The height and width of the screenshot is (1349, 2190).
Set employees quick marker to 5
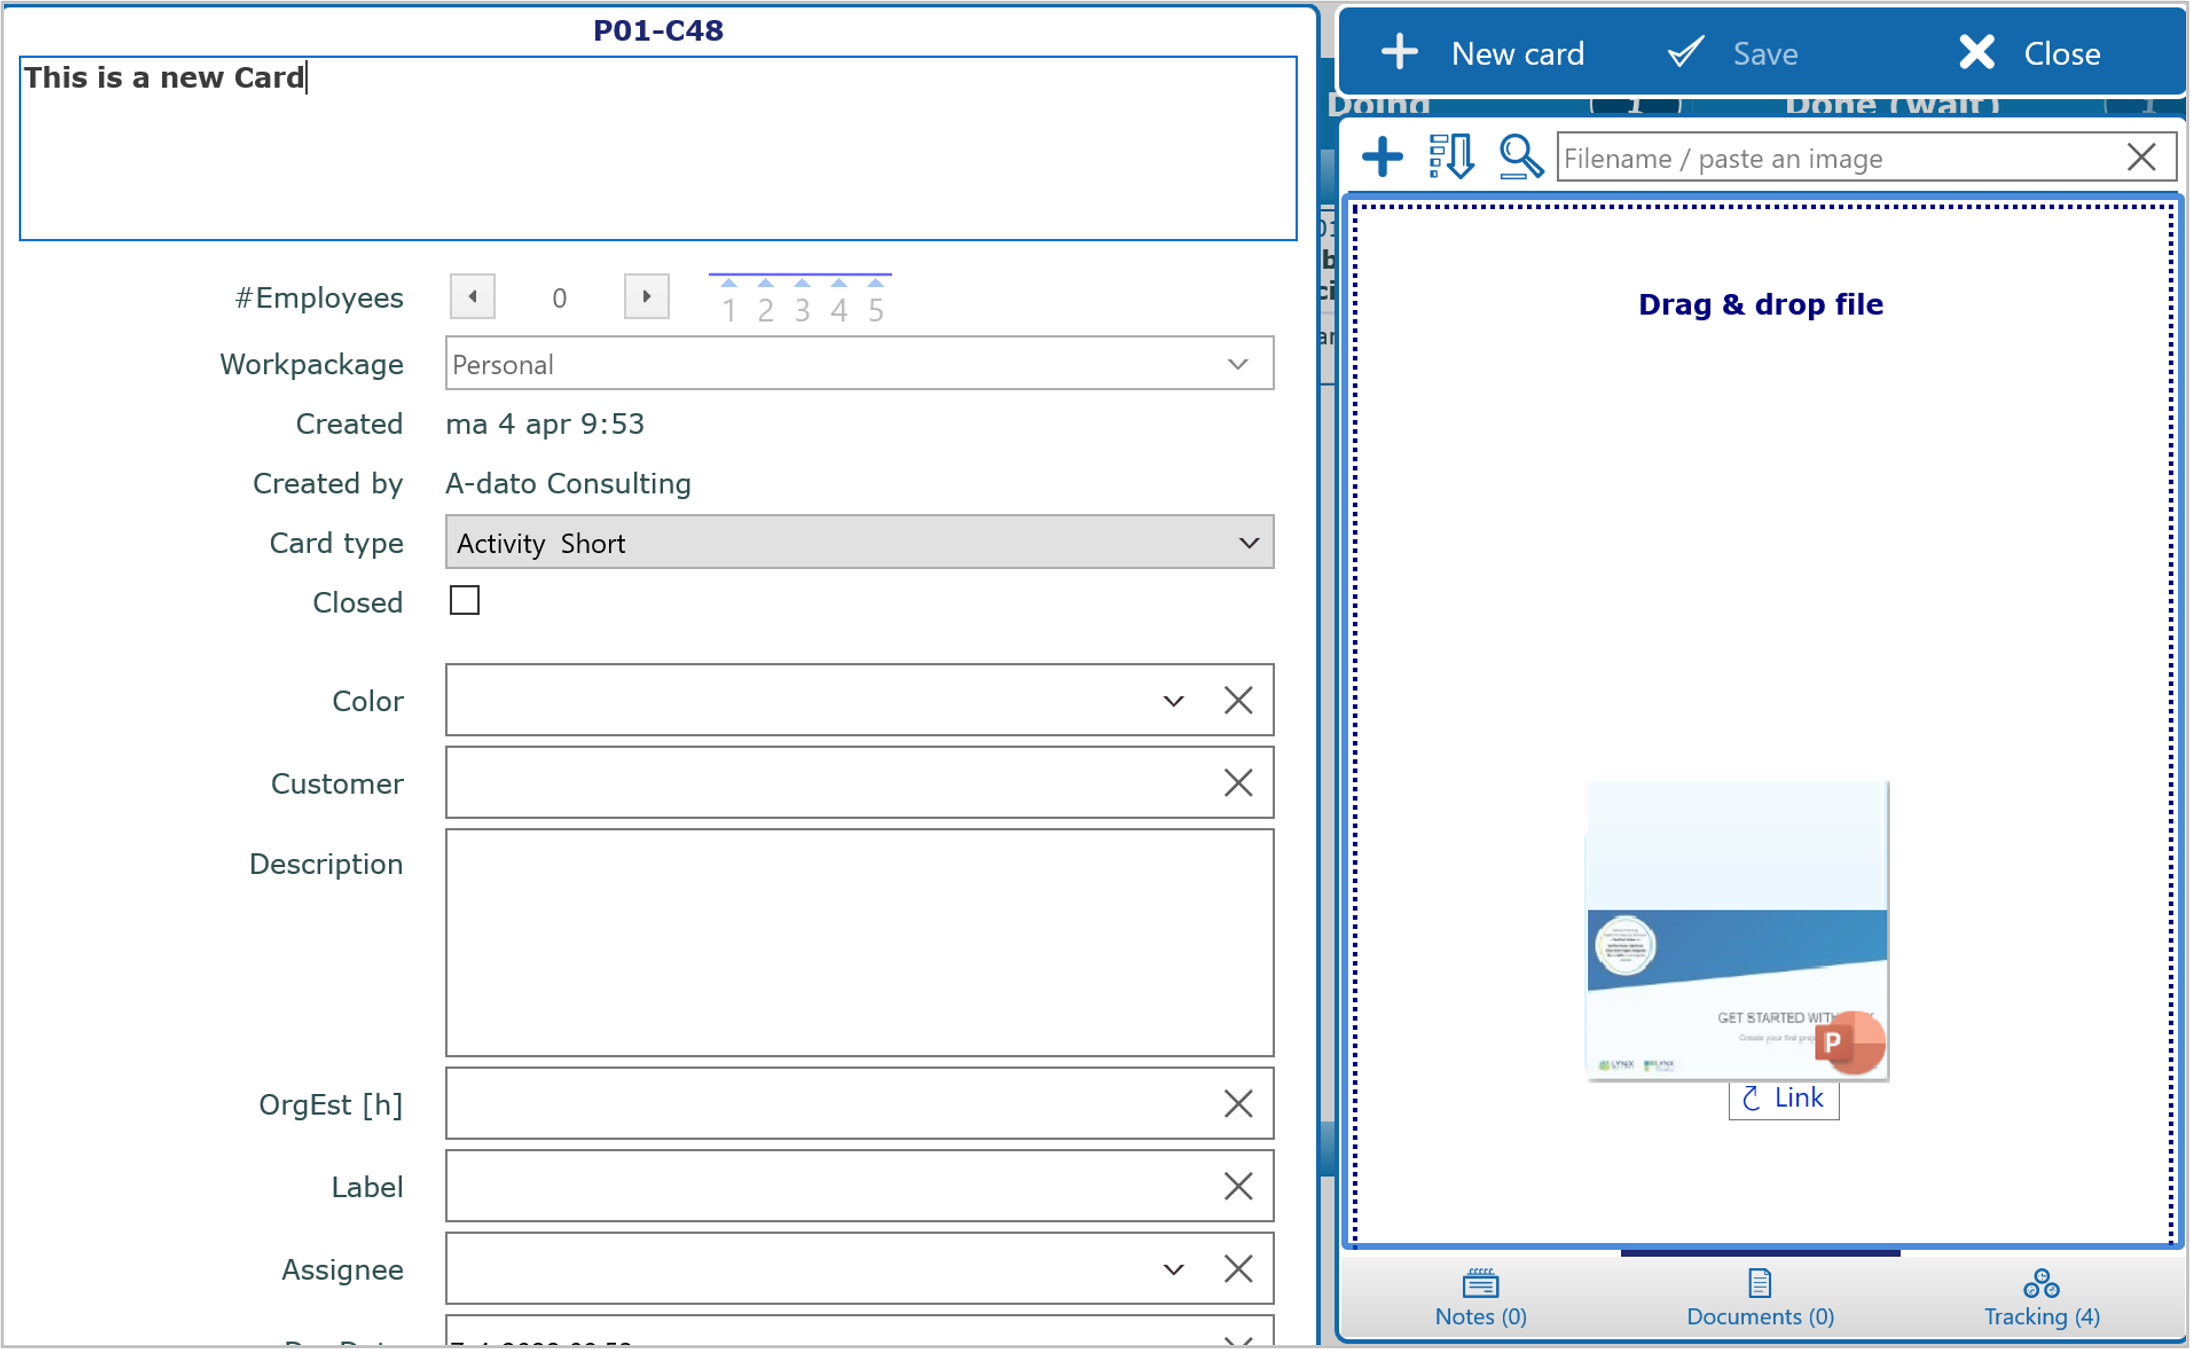pos(876,302)
